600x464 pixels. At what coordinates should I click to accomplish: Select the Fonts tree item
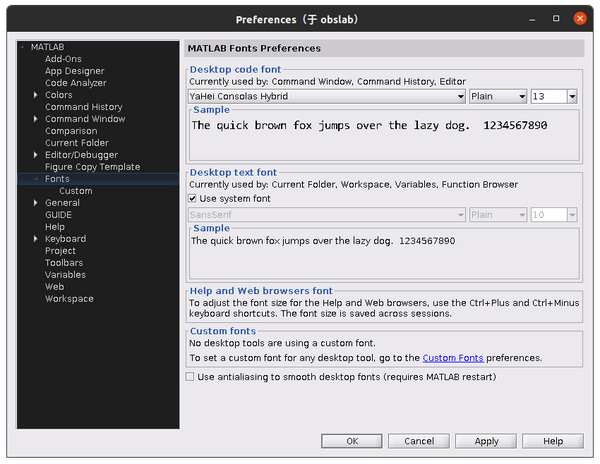[57, 179]
